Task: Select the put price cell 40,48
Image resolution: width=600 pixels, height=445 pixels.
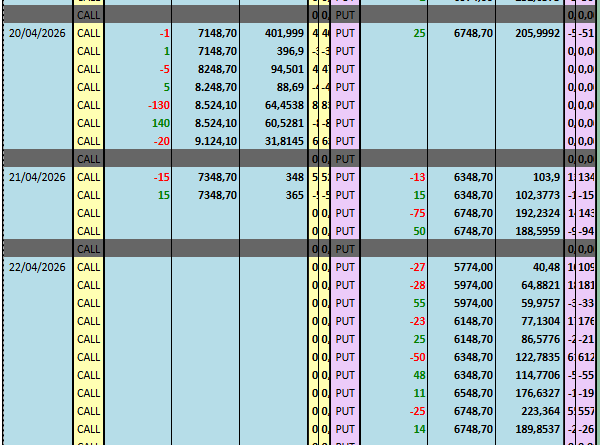Action: coord(530,267)
